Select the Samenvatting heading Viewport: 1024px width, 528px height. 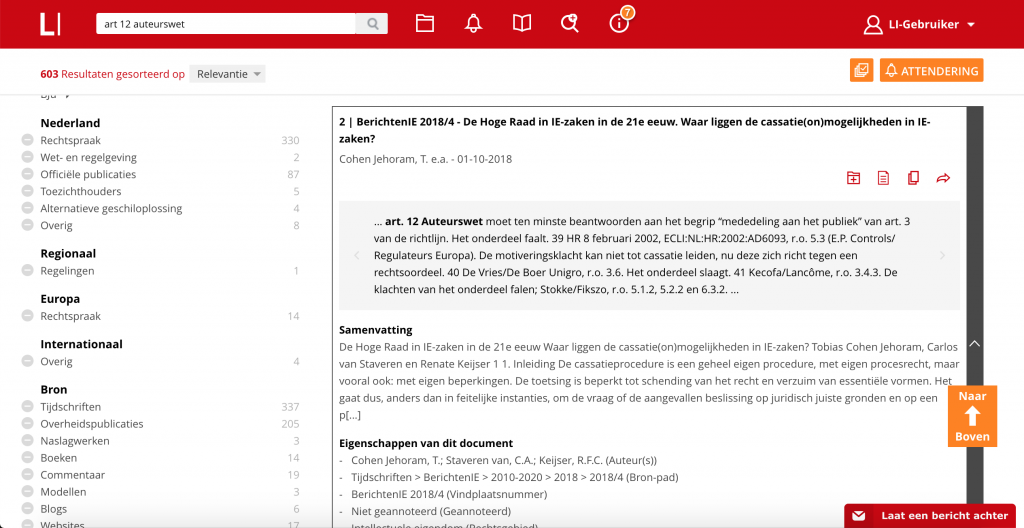[x=376, y=330]
